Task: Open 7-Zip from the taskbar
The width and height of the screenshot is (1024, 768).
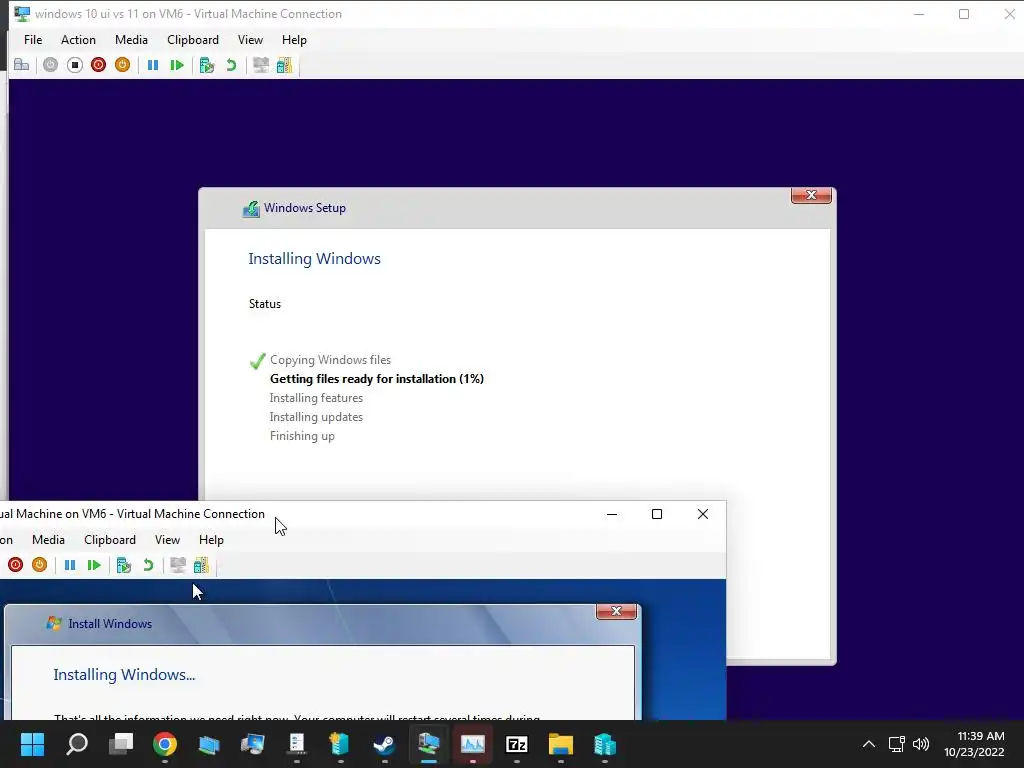Action: pos(517,744)
